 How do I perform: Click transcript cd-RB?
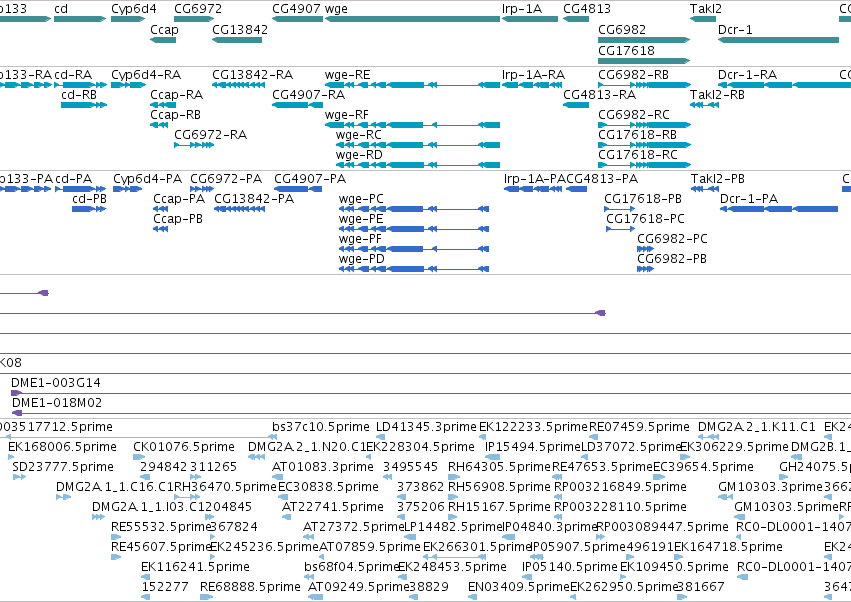point(84,105)
